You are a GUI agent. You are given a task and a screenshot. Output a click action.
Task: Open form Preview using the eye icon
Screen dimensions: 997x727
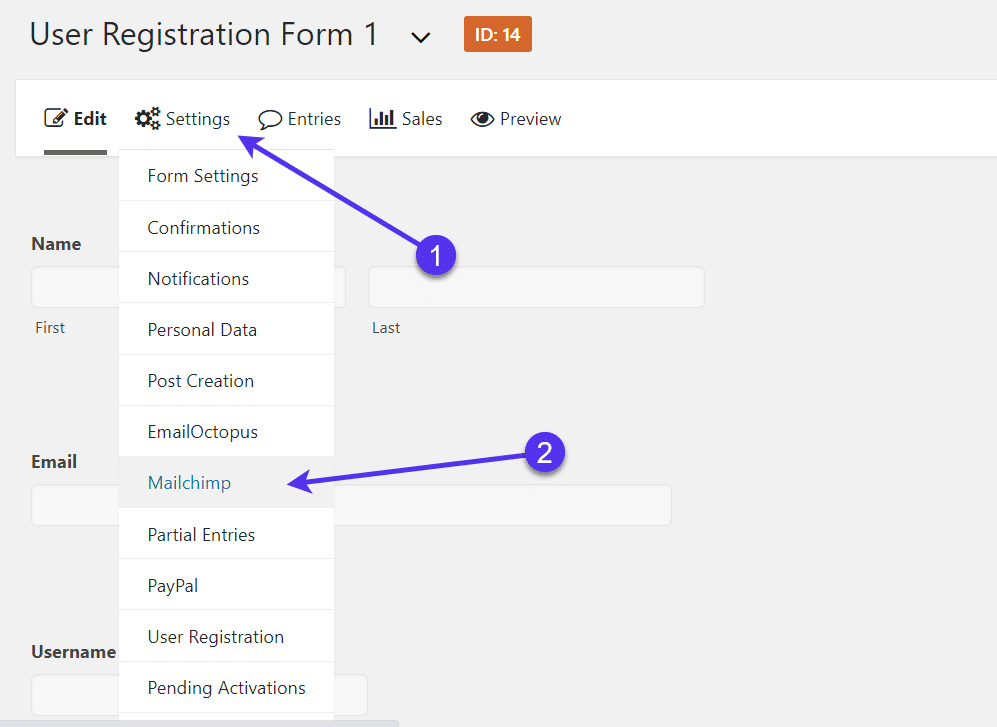click(482, 118)
